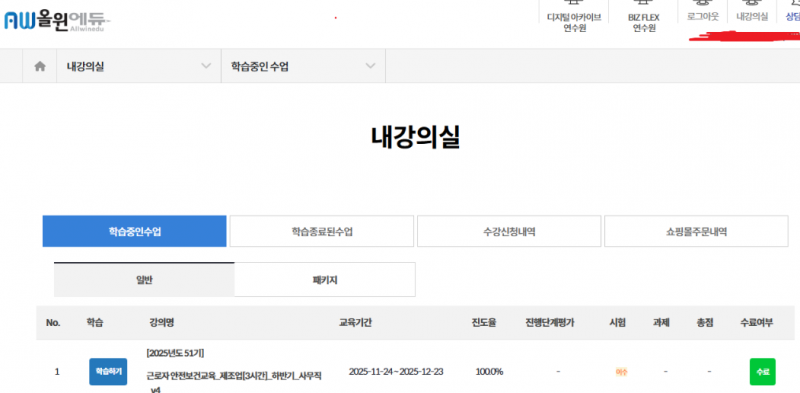Click the 학습 column header
This screenshot has height=393, width=800.
[x=95, y=323]
